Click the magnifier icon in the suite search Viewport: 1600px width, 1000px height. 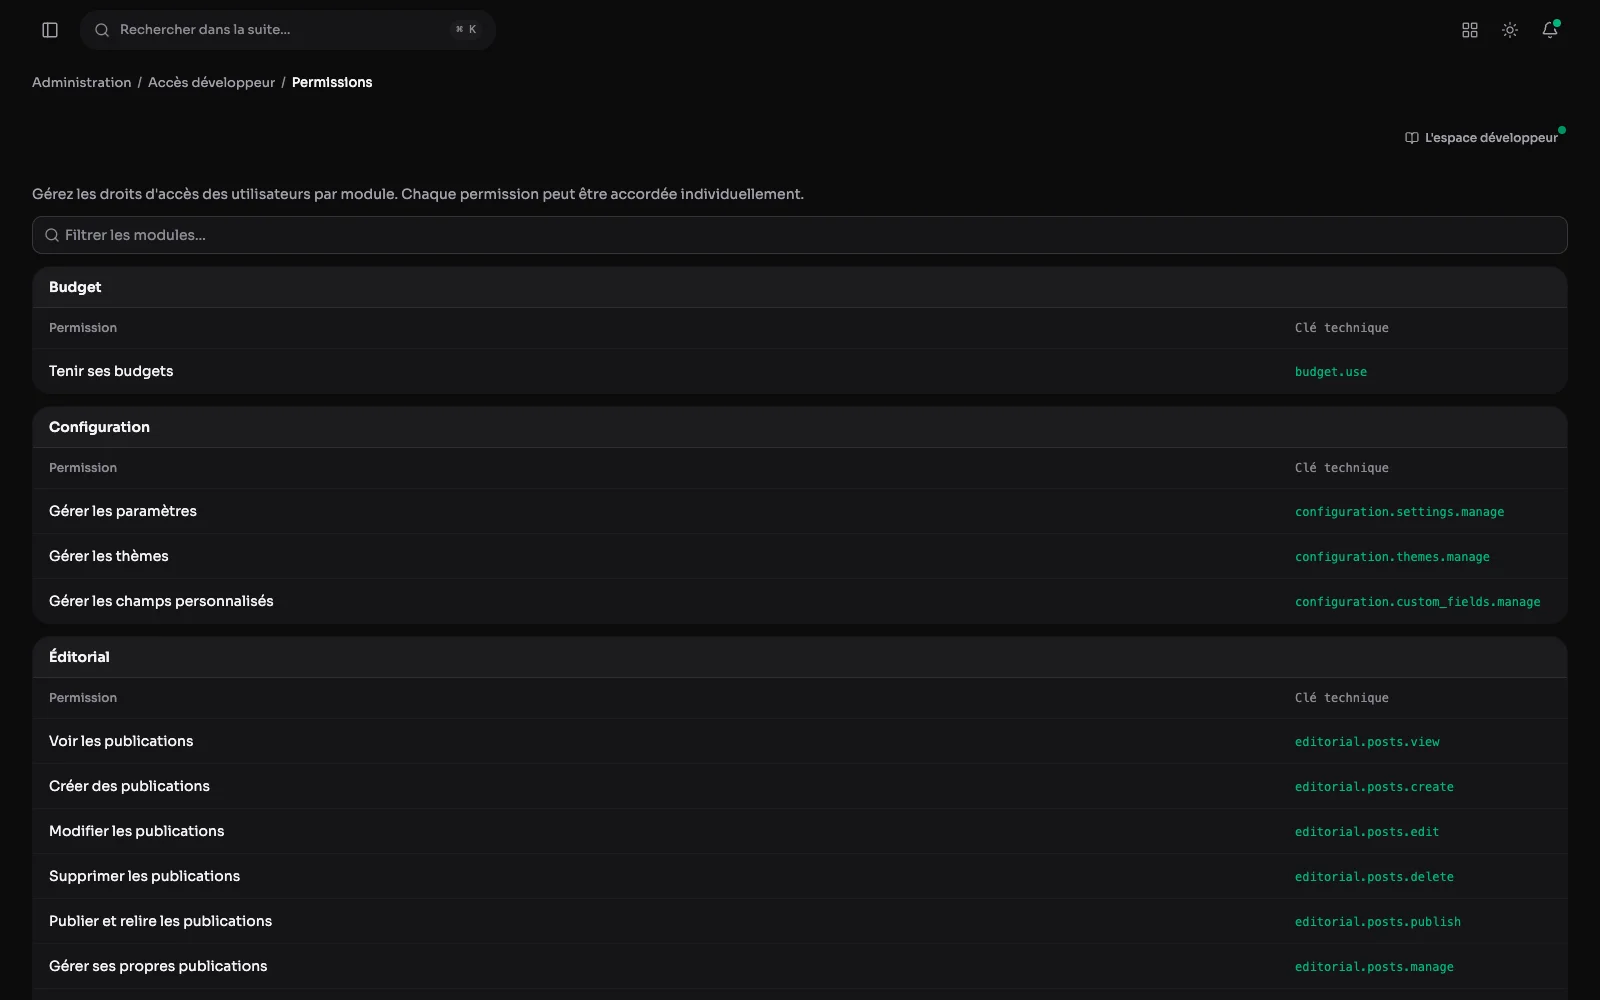[x=102, y=30]
